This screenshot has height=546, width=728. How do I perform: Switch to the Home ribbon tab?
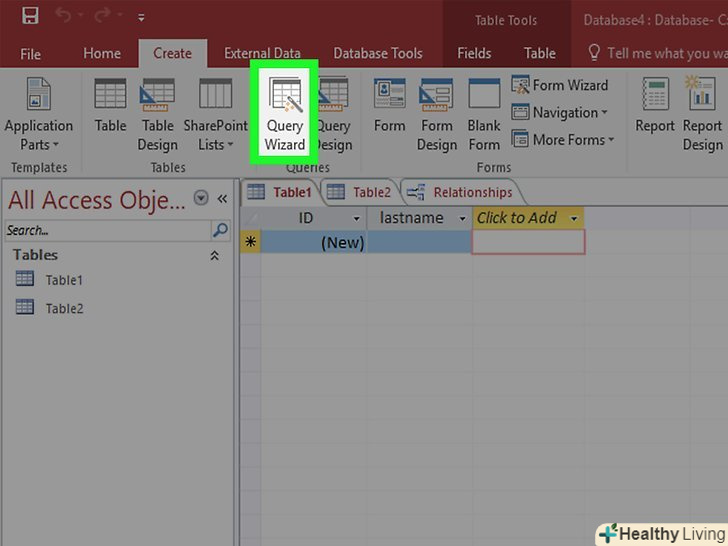102,53
